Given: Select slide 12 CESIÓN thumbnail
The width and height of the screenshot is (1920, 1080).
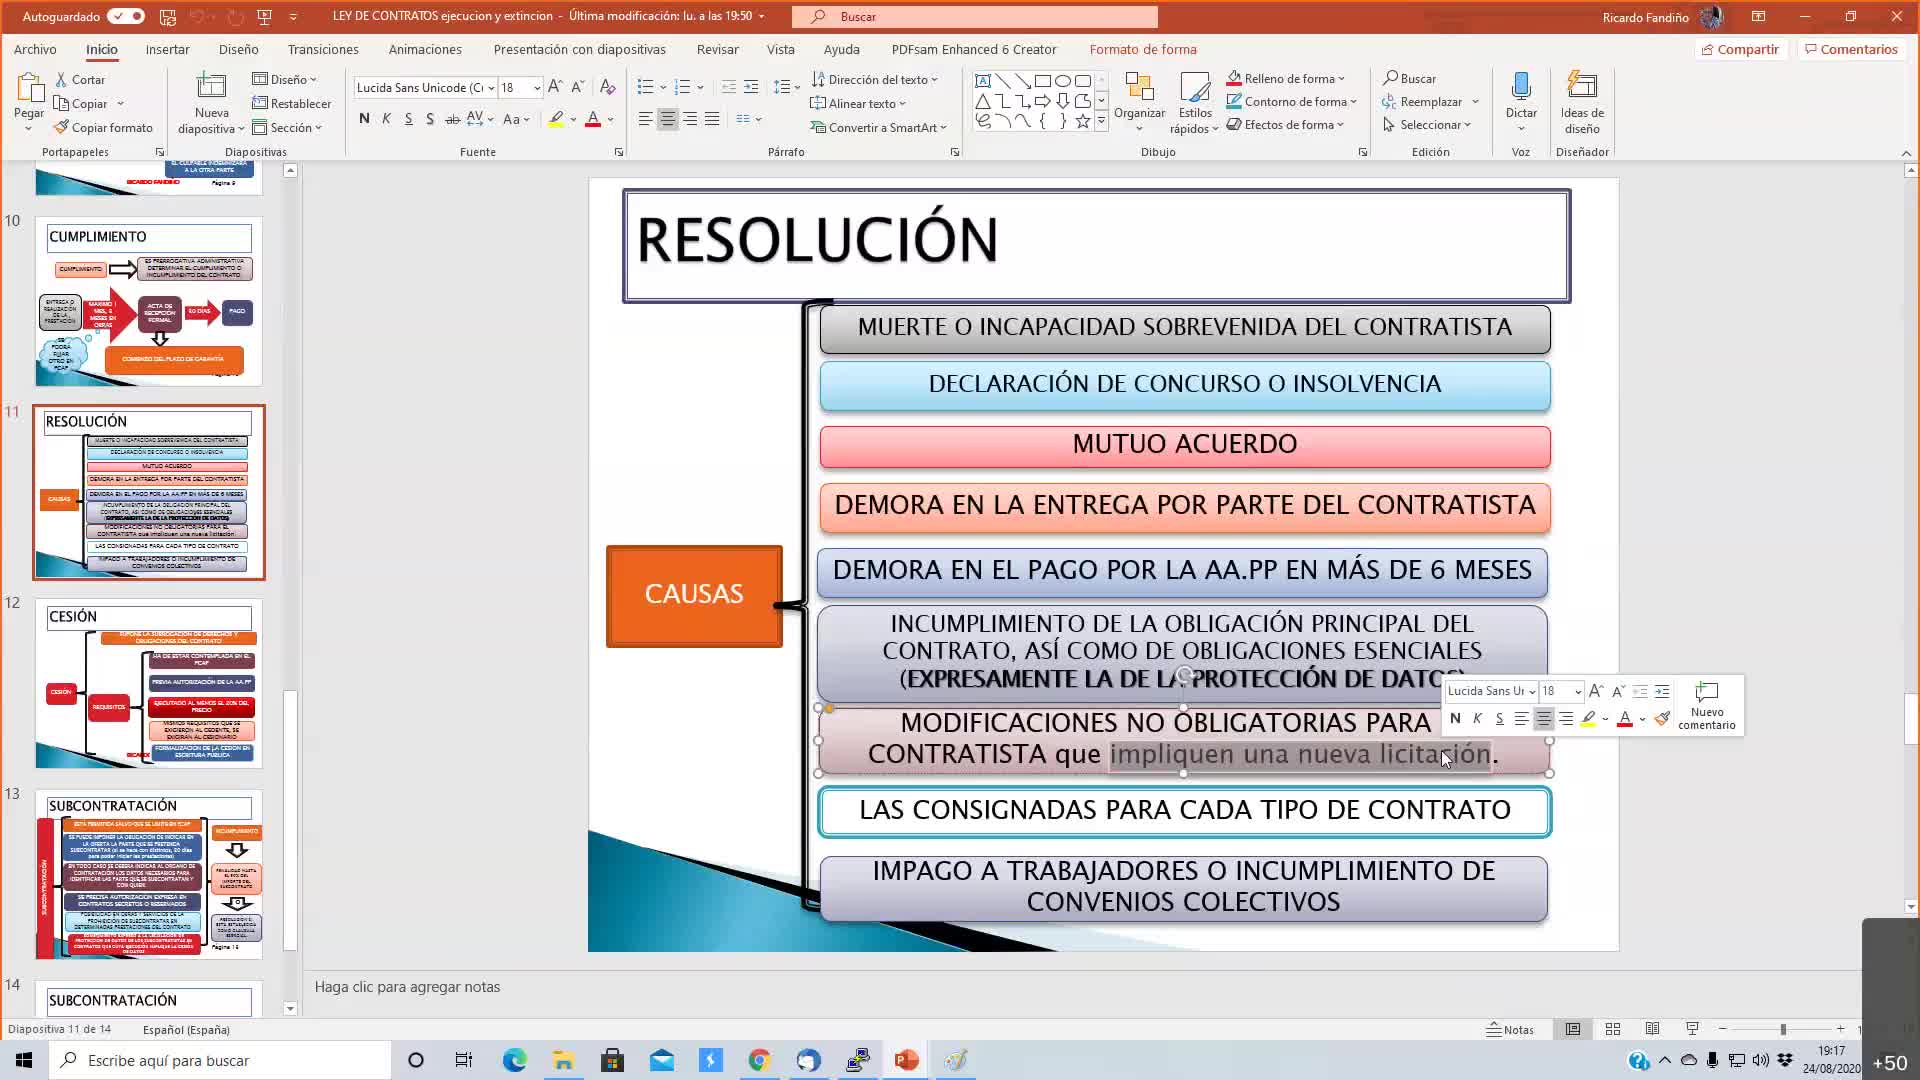Looking at the screenshot, I should 149,683.
